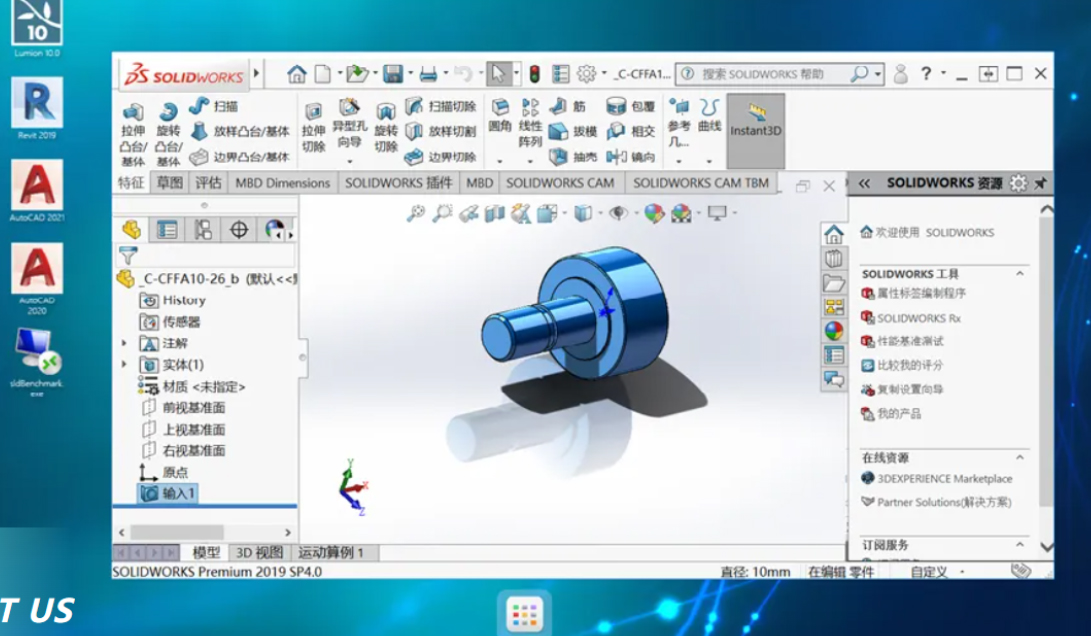Open the 3DEXPERIENCE Marketplace link

point(937,479)
